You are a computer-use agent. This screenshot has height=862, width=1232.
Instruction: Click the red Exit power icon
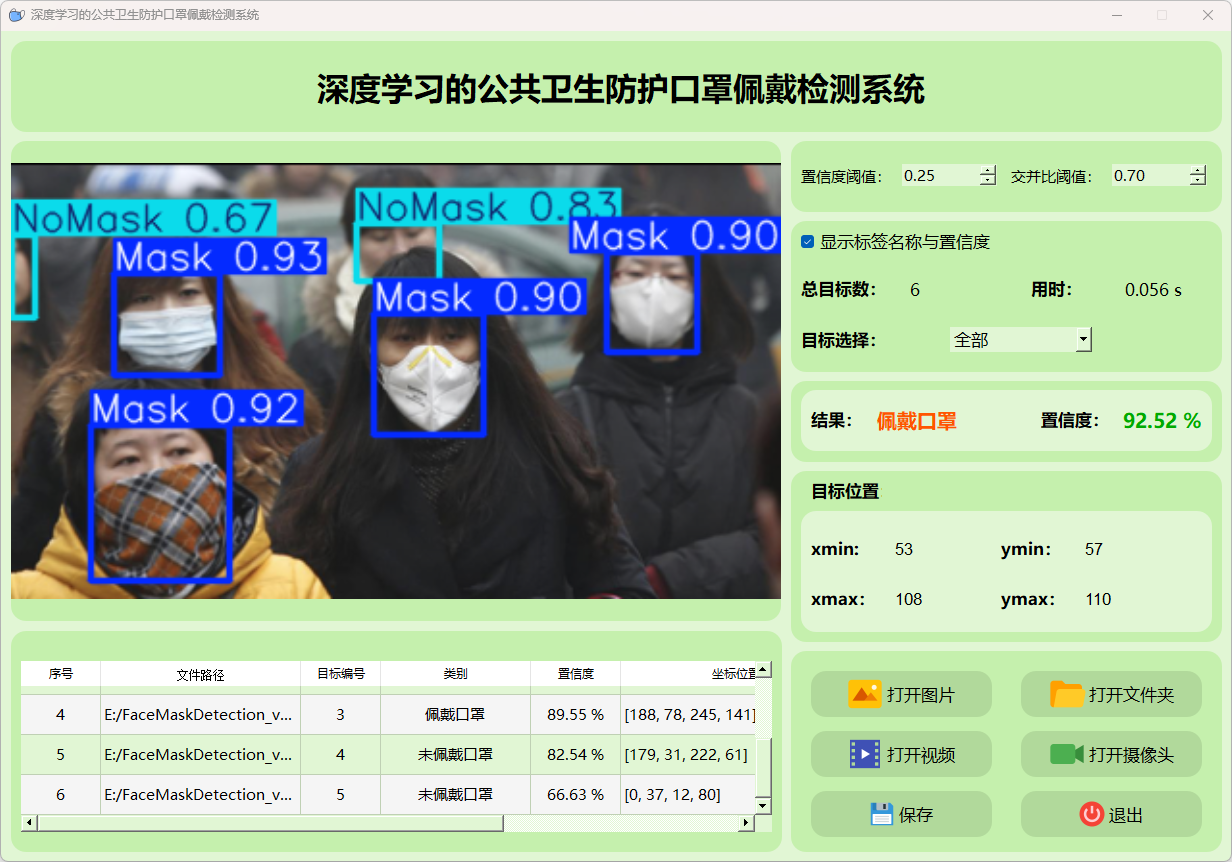tap(1091, 814)
